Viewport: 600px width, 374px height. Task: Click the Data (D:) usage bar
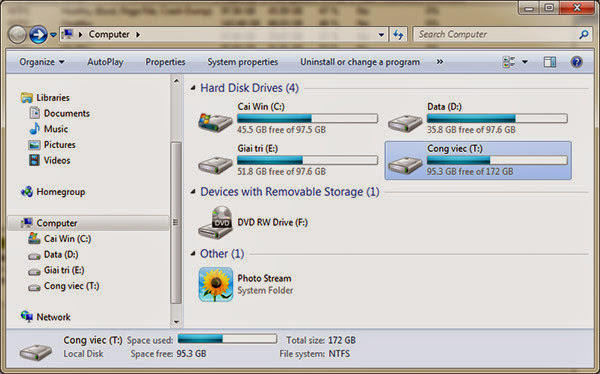pyautogui.click(x=497, y=118)
